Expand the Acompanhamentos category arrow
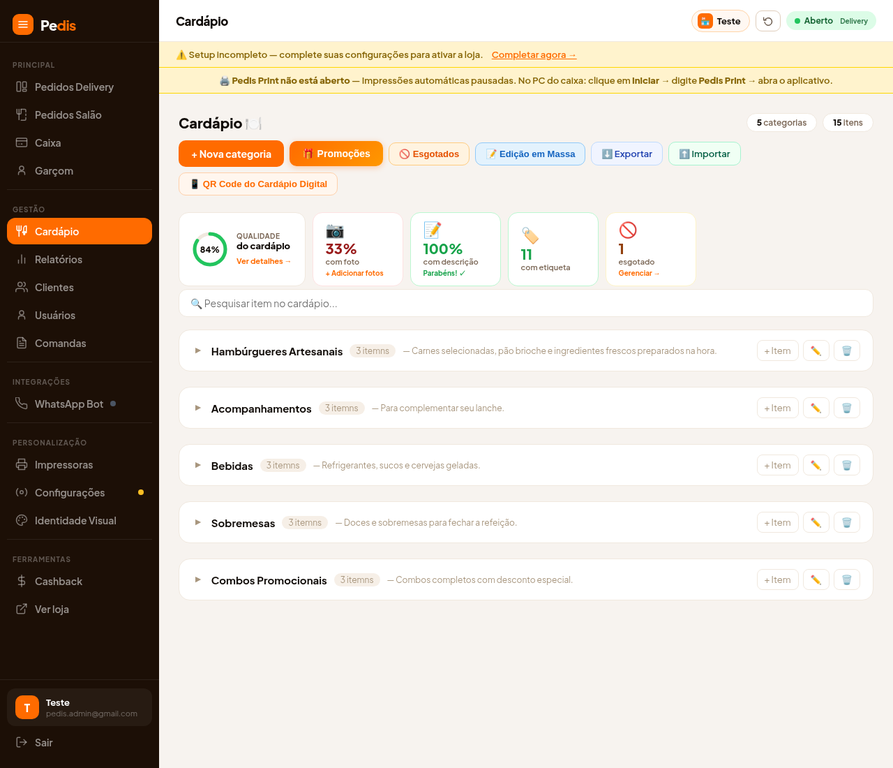The image size is (893, 768). tap(198, 408)
